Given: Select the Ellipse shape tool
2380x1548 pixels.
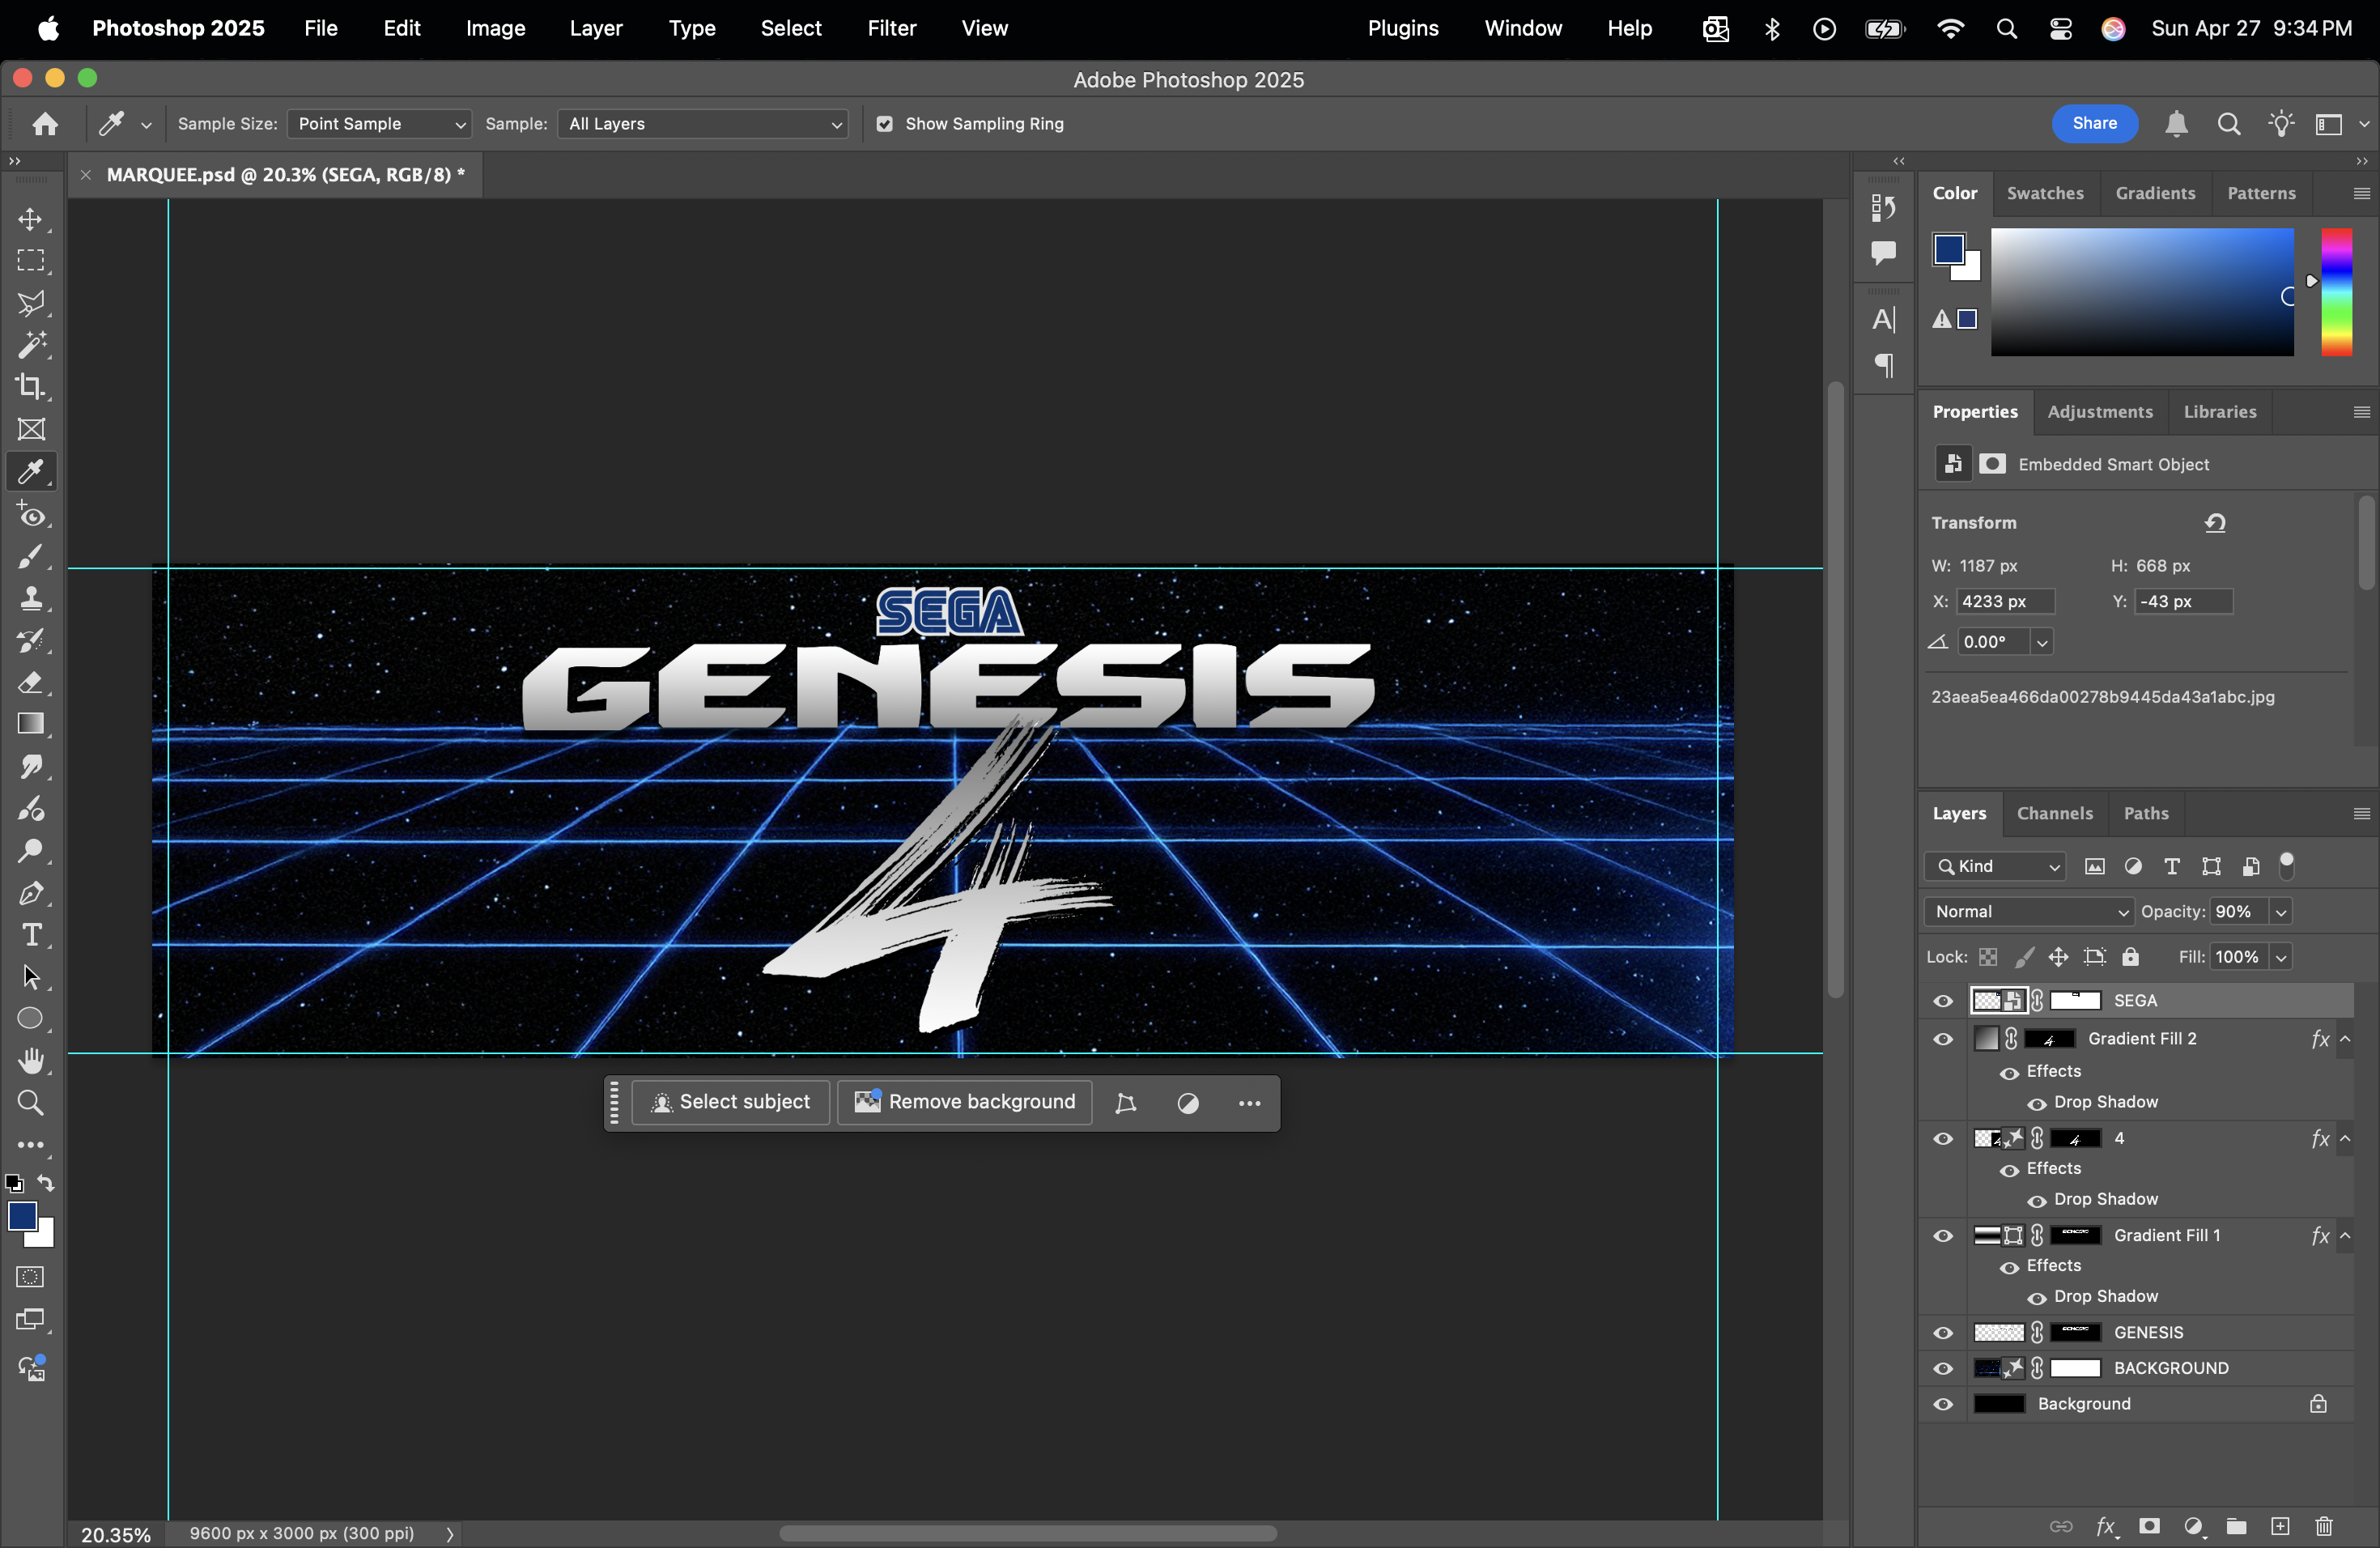Looking at the screenshot, I should pyautogui.click(x=31, y=1019).
